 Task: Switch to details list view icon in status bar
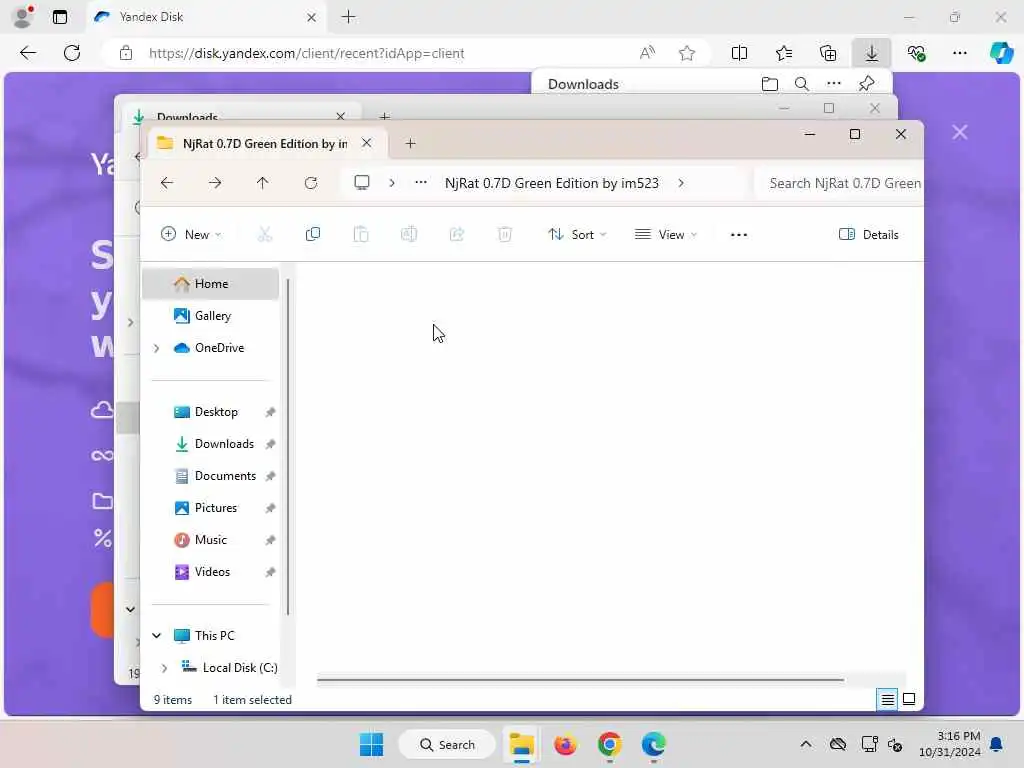pyautogui.click(x=887, y=699)
